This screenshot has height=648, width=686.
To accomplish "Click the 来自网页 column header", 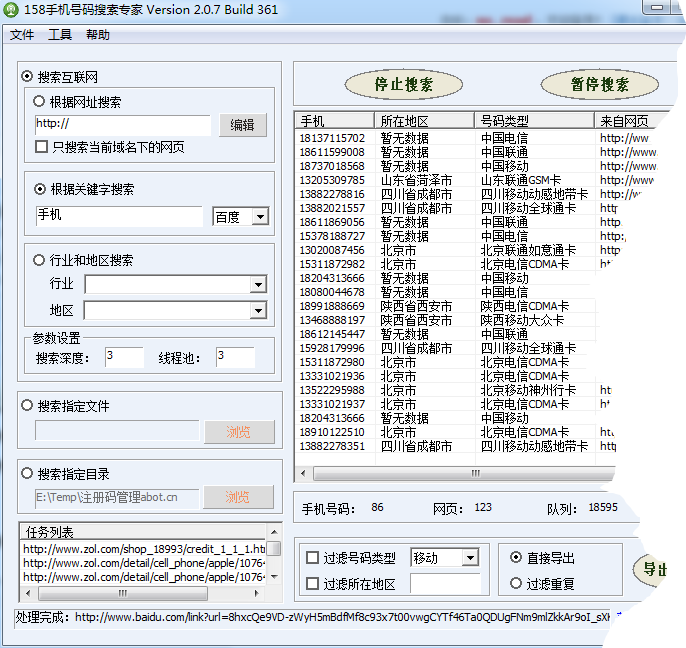I will coord(631,120).
